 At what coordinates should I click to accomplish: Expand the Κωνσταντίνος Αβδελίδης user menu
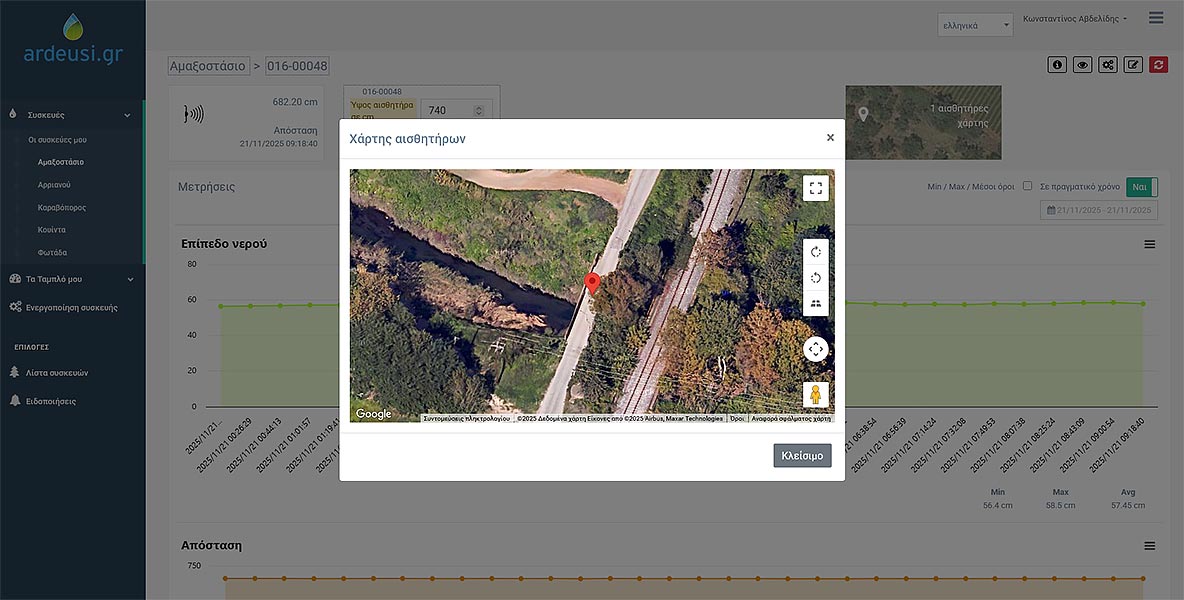(1076, 19)
